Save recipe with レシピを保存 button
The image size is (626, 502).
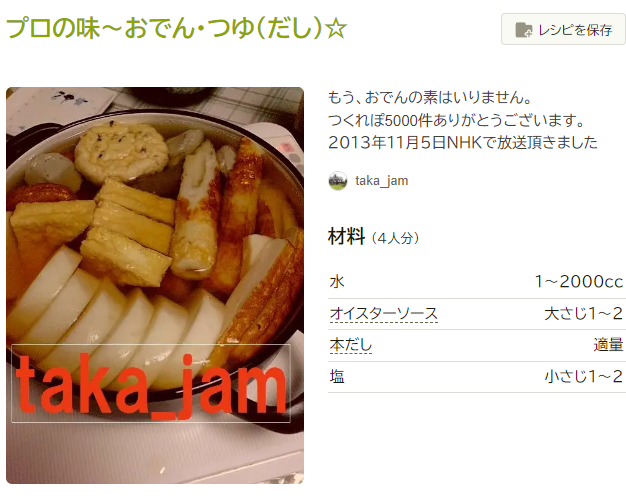point(563,29)
